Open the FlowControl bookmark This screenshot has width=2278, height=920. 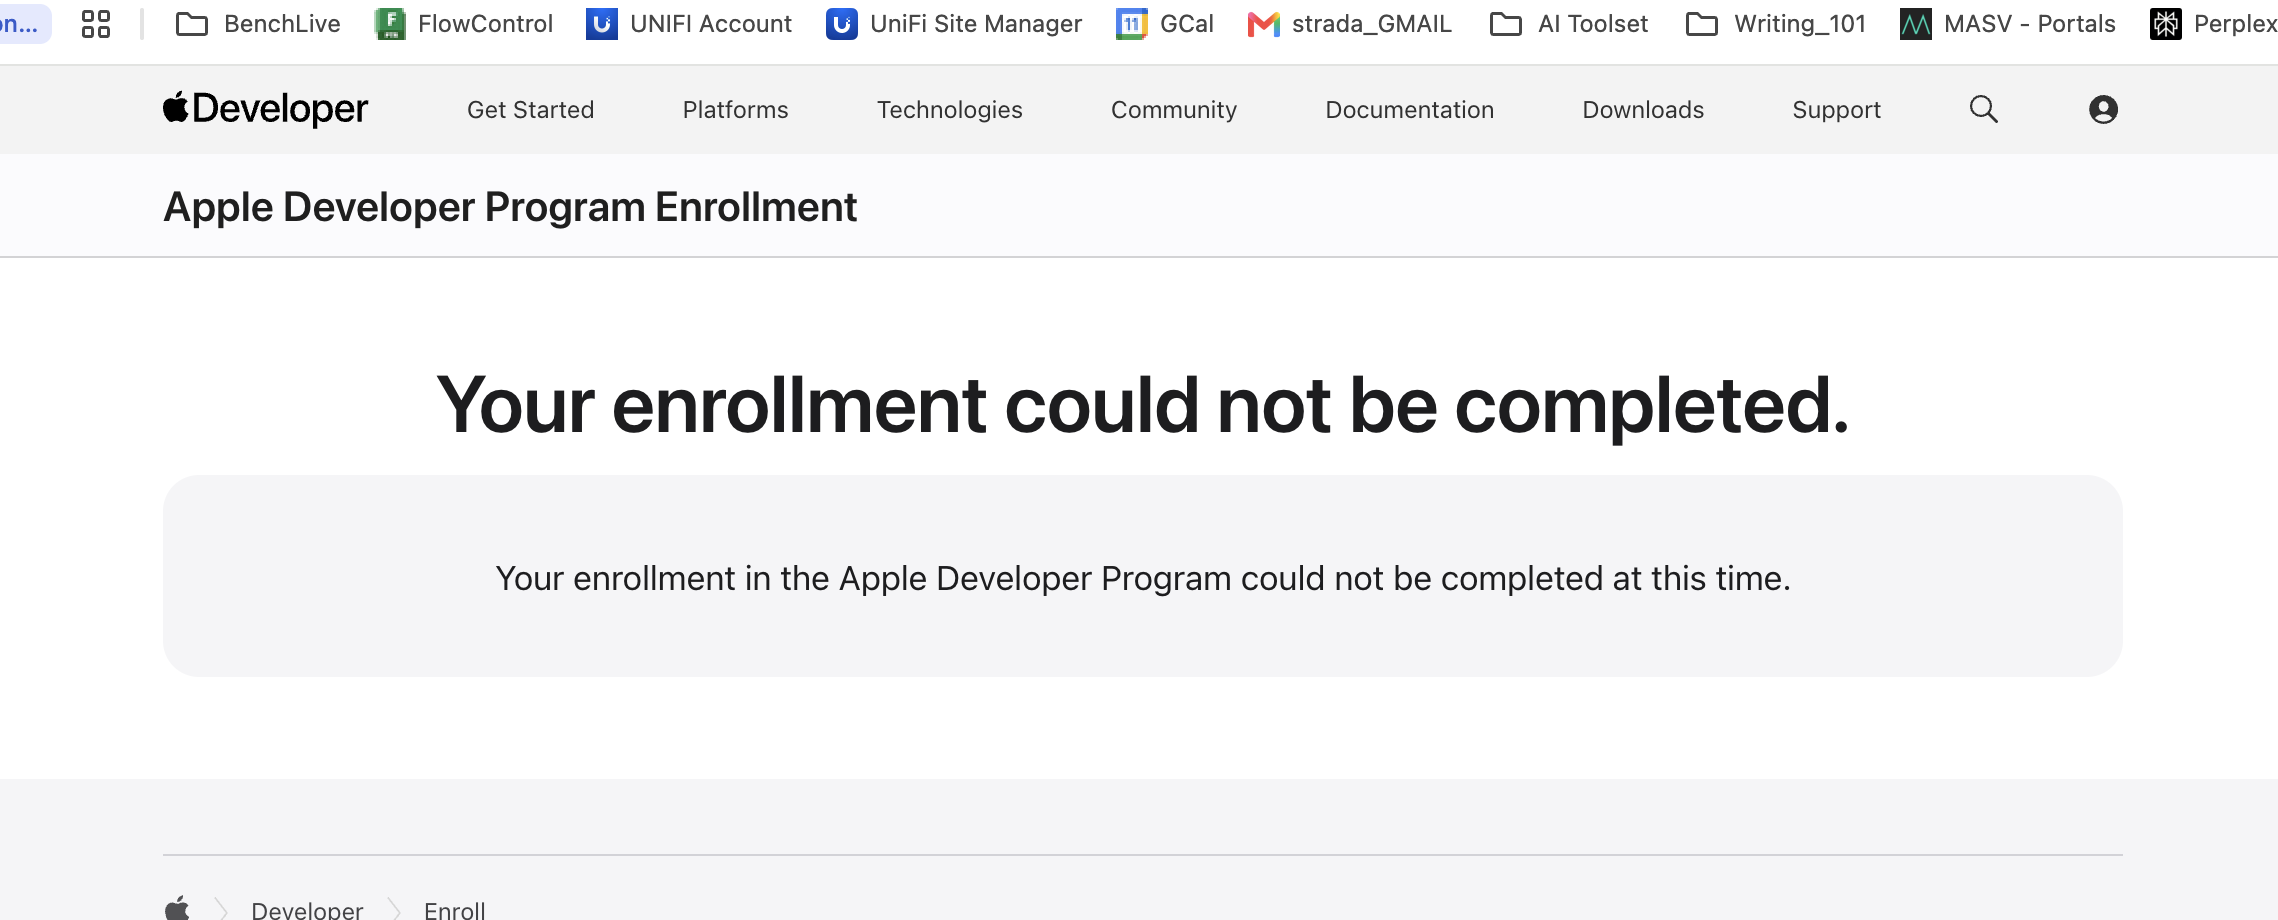464,24
